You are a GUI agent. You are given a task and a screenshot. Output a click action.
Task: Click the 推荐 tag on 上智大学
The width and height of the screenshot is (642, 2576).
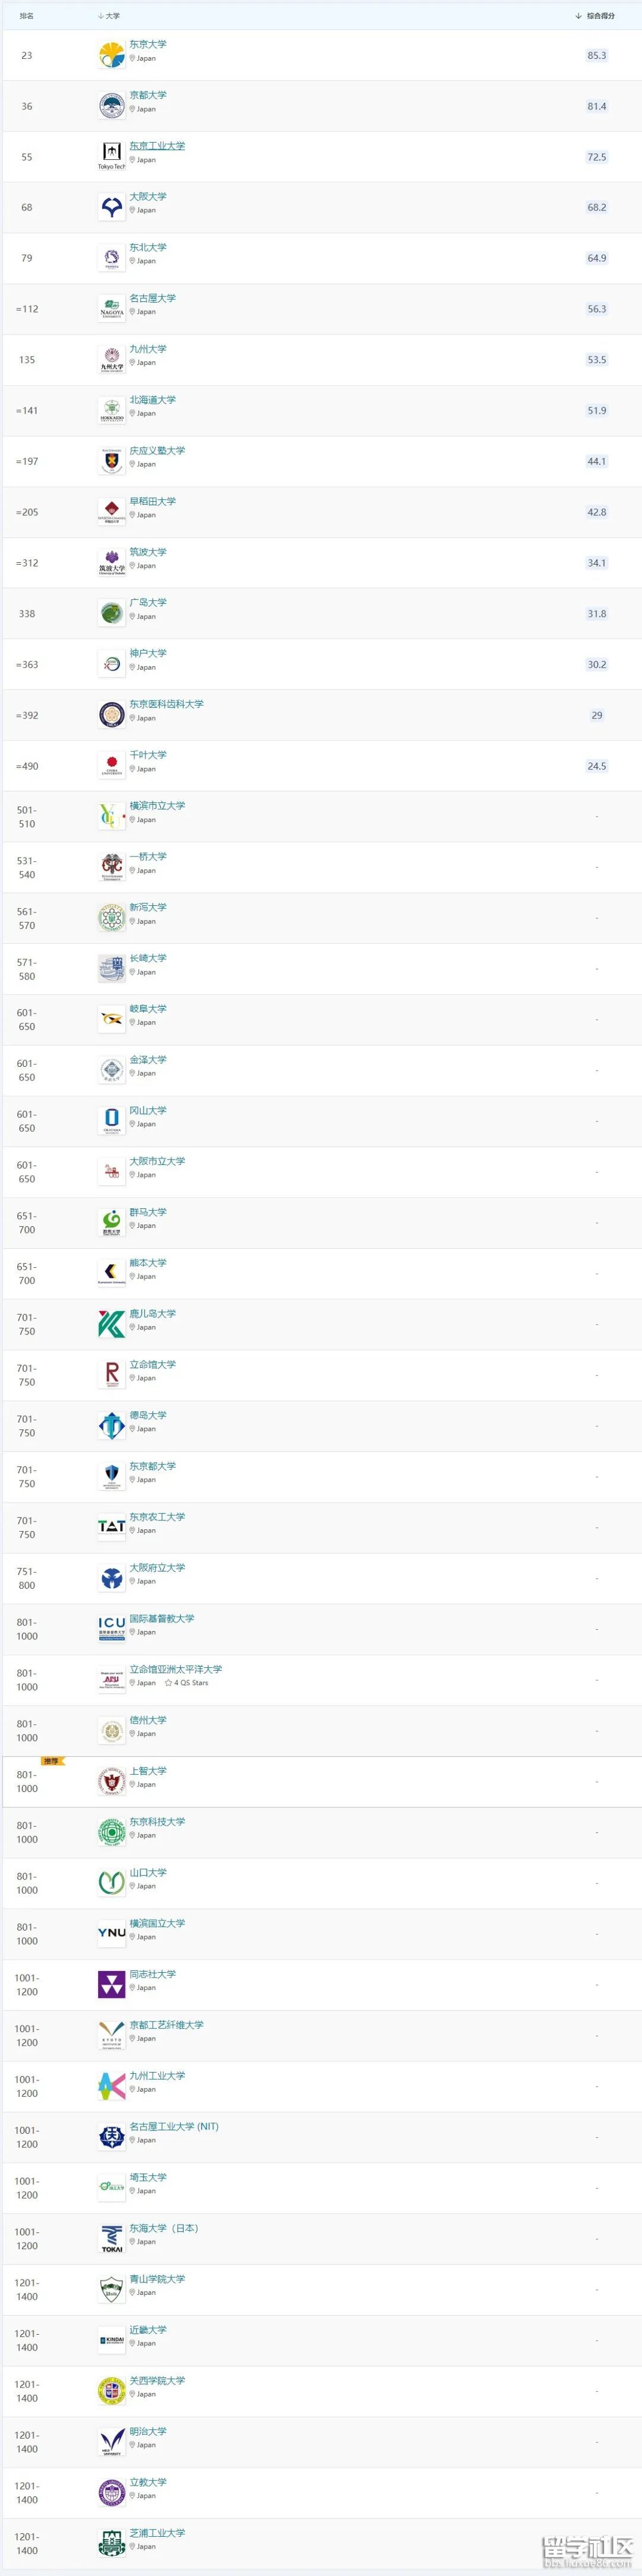pyautogui.click(x=51, y=1761)
